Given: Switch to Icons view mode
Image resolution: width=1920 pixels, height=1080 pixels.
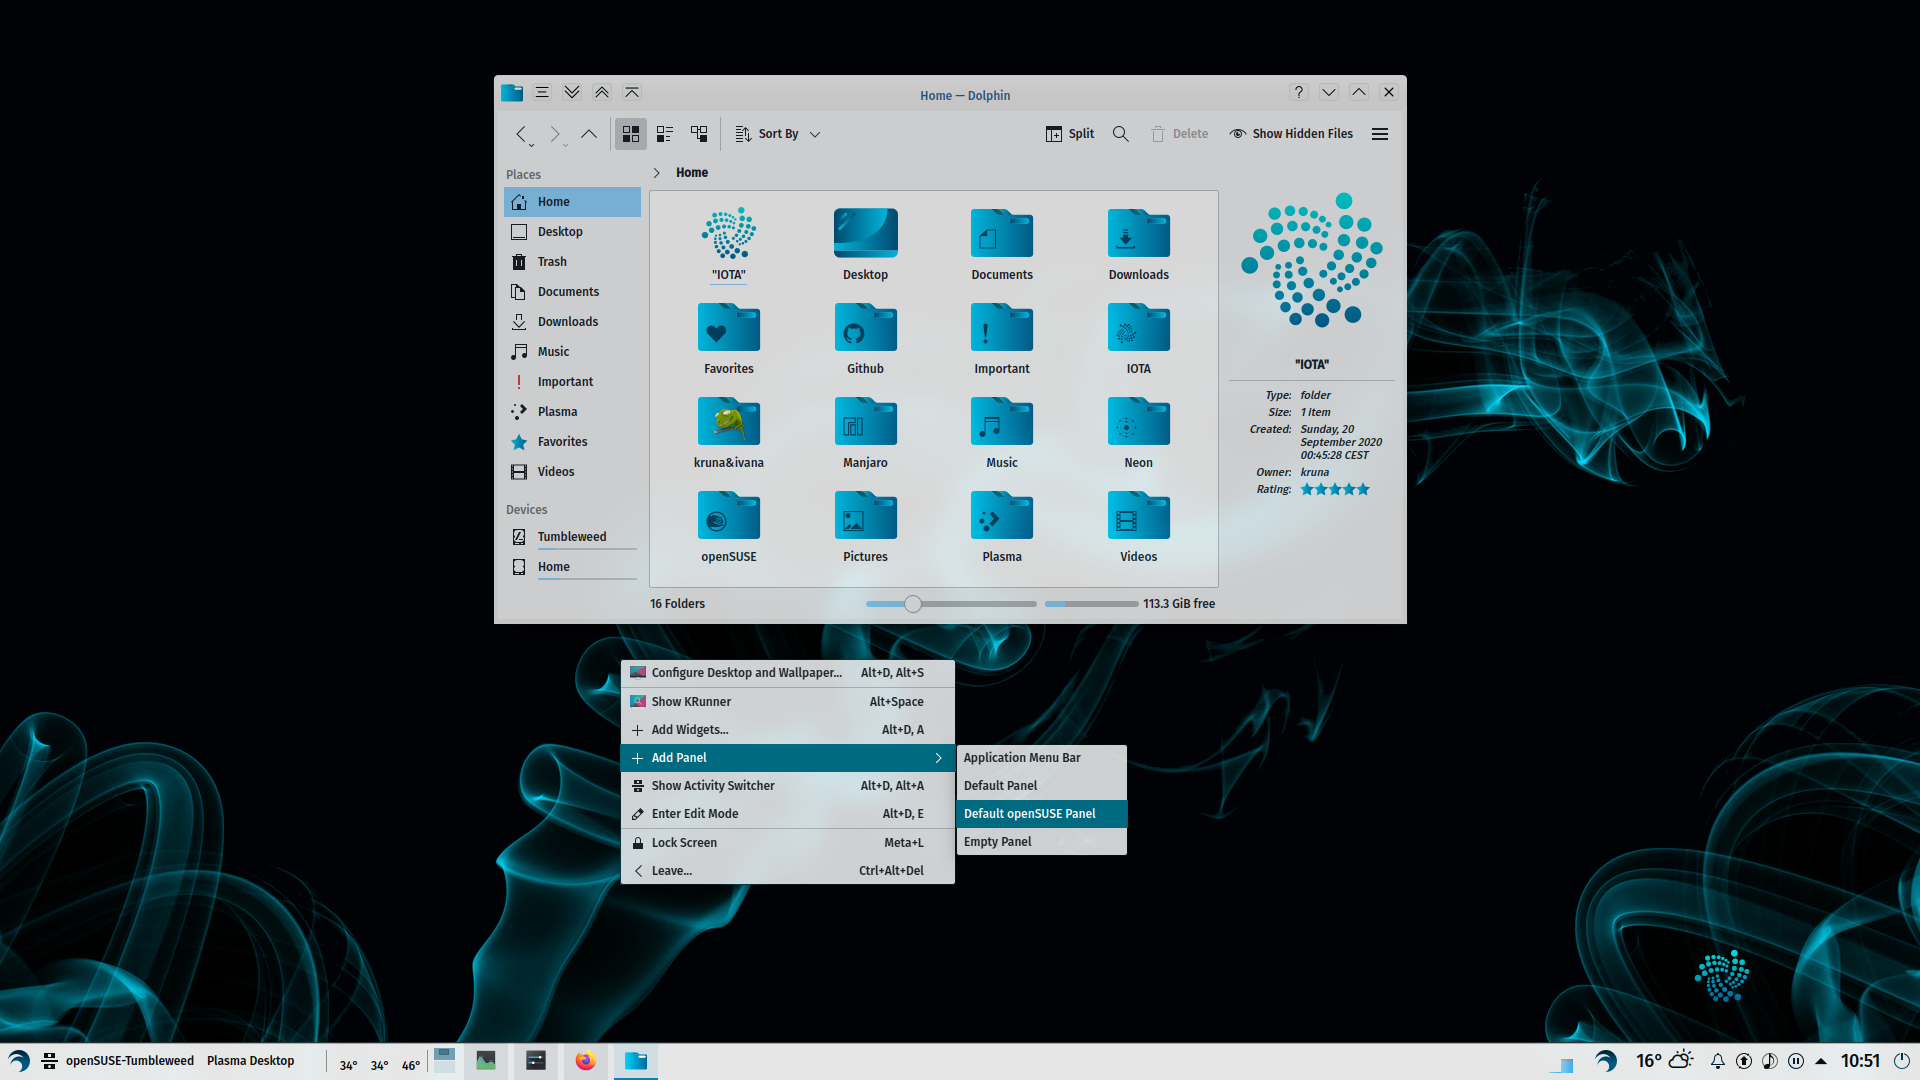Looking at the screenshot, I should [x=631, y=134].
